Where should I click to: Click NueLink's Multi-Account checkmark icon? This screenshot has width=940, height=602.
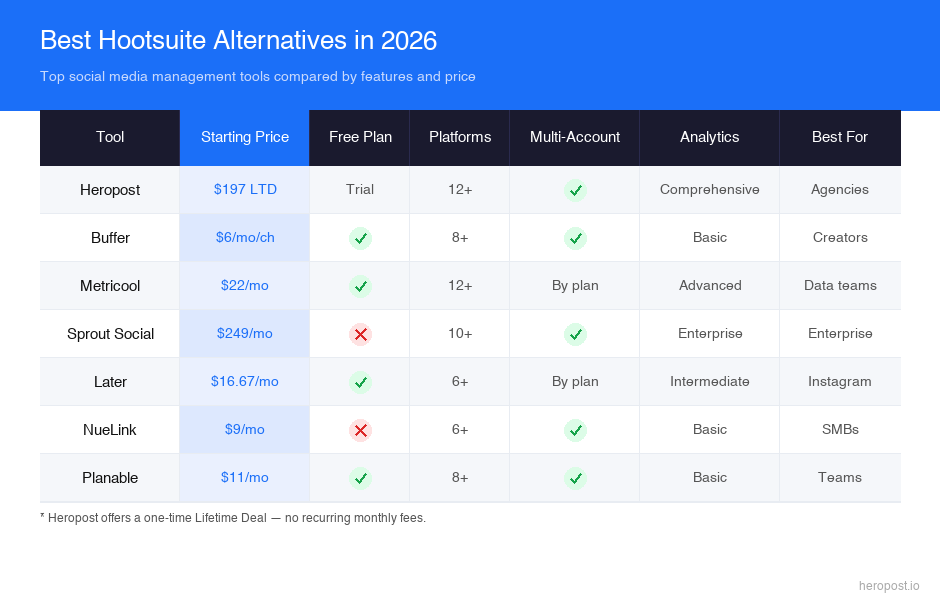[575, 430]
